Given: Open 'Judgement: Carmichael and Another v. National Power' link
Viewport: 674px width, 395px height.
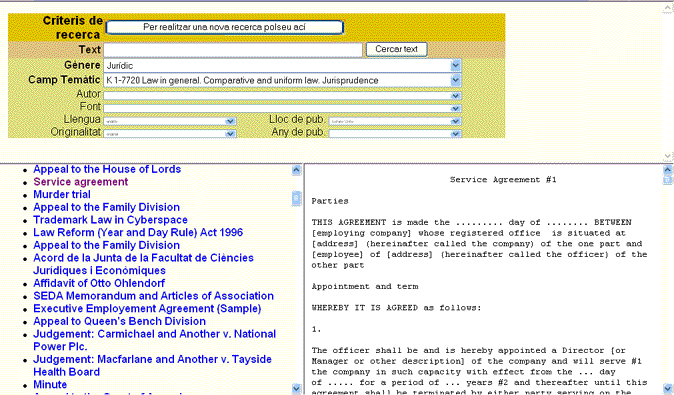Looking at the screenshot, I should pos(155,340).
